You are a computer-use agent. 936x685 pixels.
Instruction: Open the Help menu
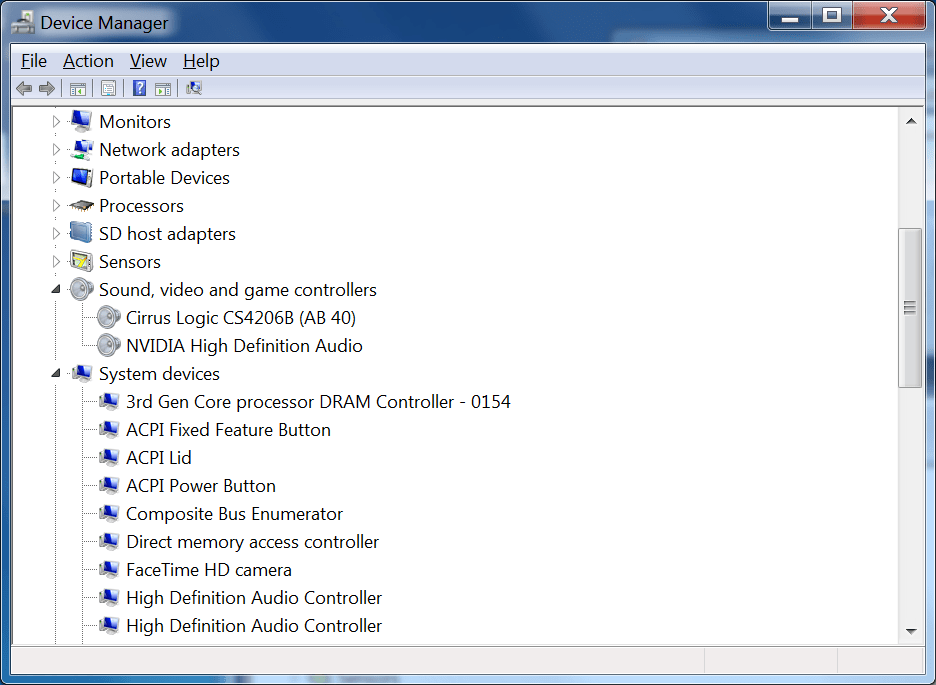pos(201,61)
